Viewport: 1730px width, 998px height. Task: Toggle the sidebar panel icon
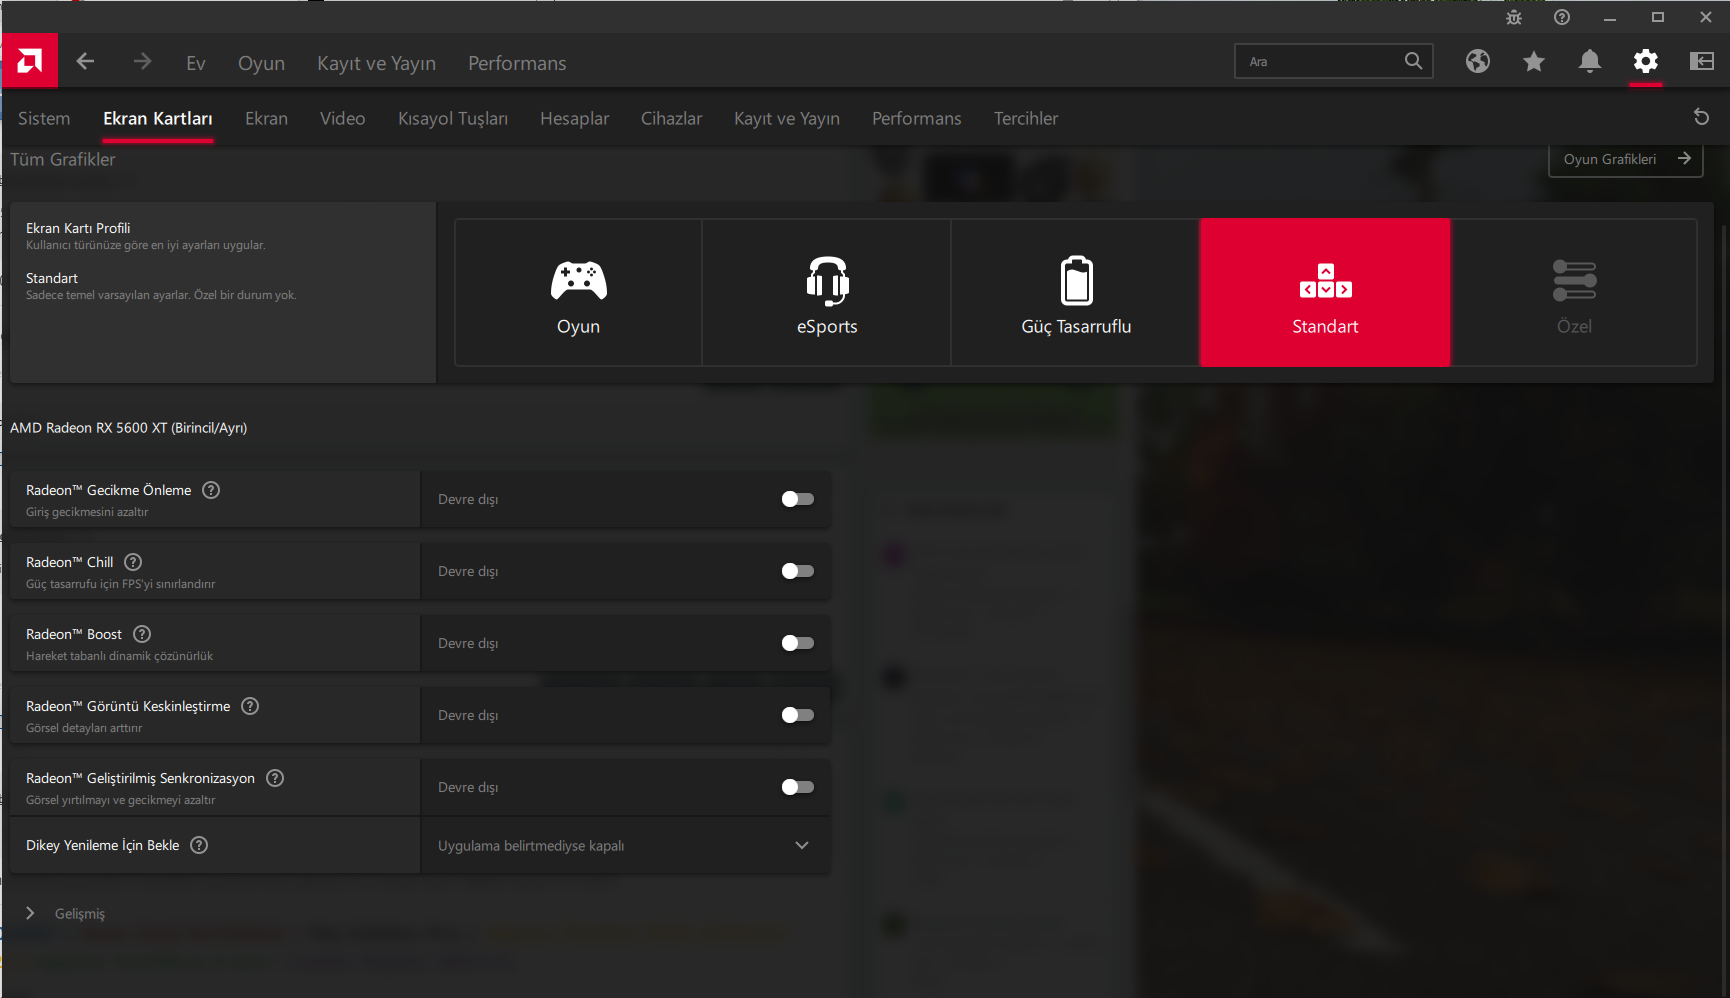[x=1702, y=62]
